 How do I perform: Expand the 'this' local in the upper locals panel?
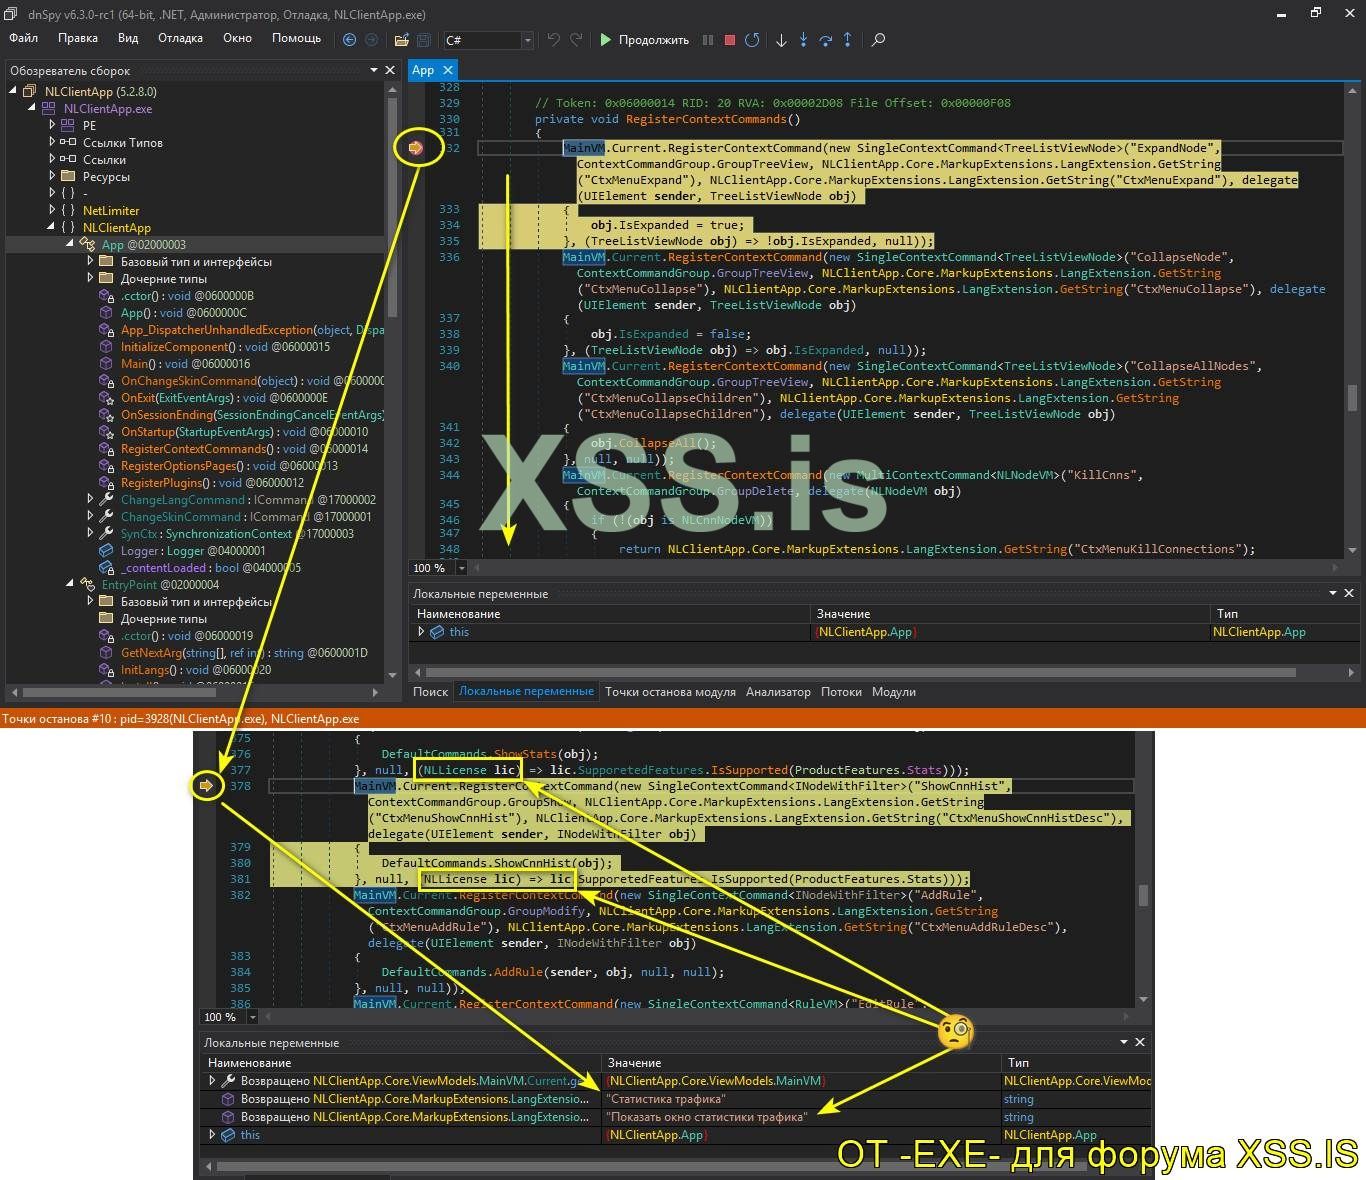[421, 632]
